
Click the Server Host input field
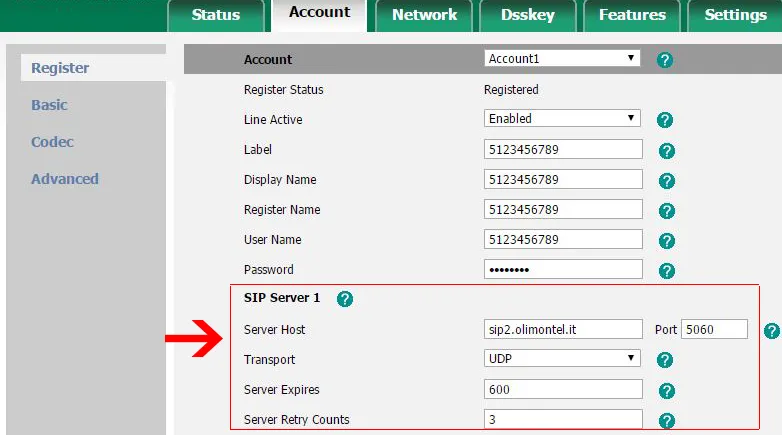(x=562, y=330)
